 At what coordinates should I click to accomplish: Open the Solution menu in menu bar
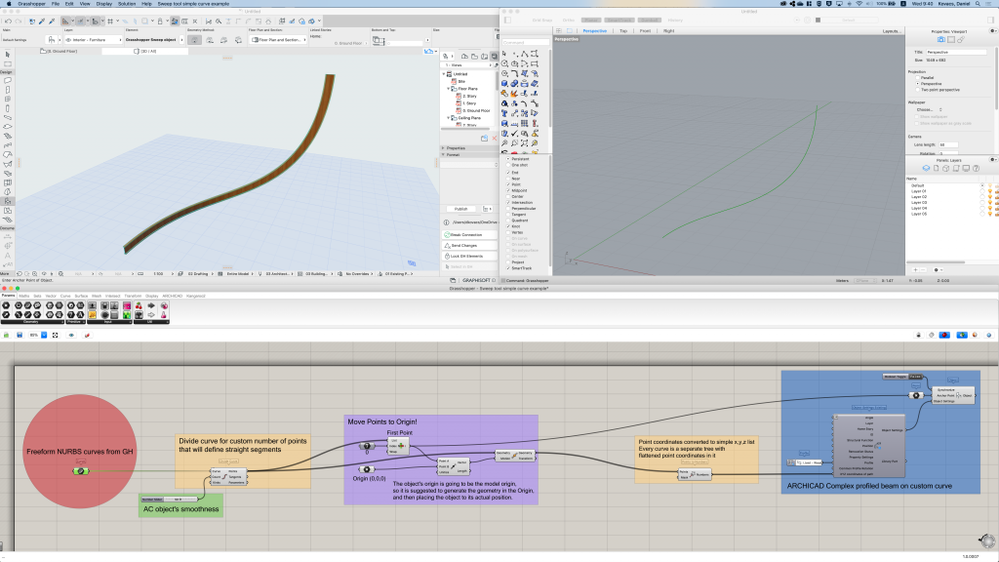127,4
